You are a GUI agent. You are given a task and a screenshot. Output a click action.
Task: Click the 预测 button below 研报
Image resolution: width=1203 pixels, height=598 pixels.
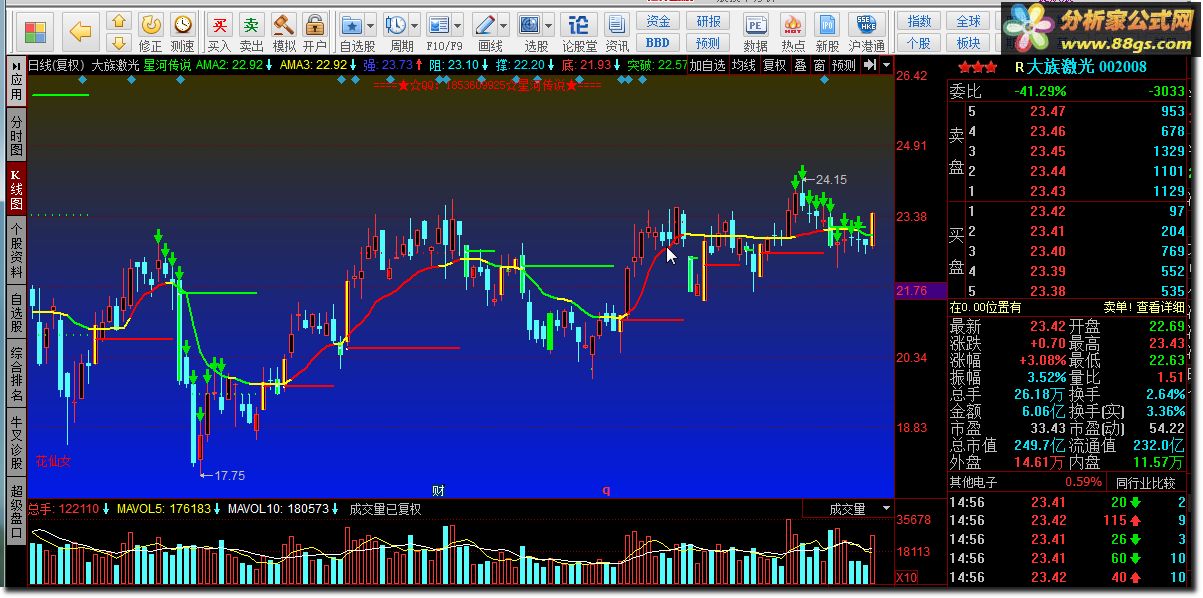pos(708,43)
